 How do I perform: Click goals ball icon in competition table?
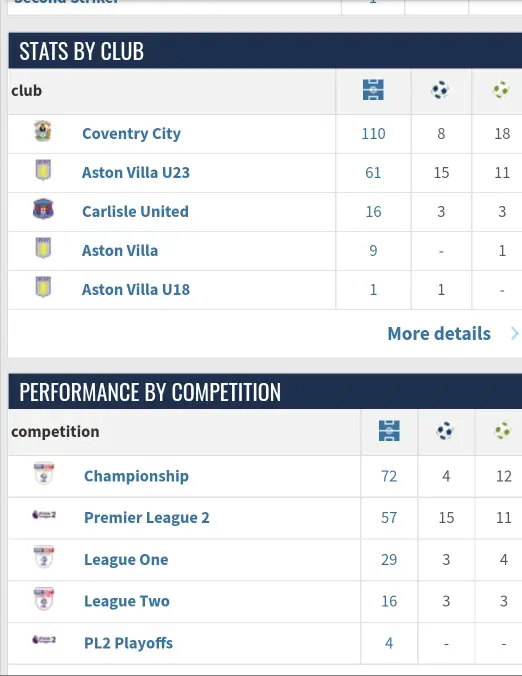445,431
